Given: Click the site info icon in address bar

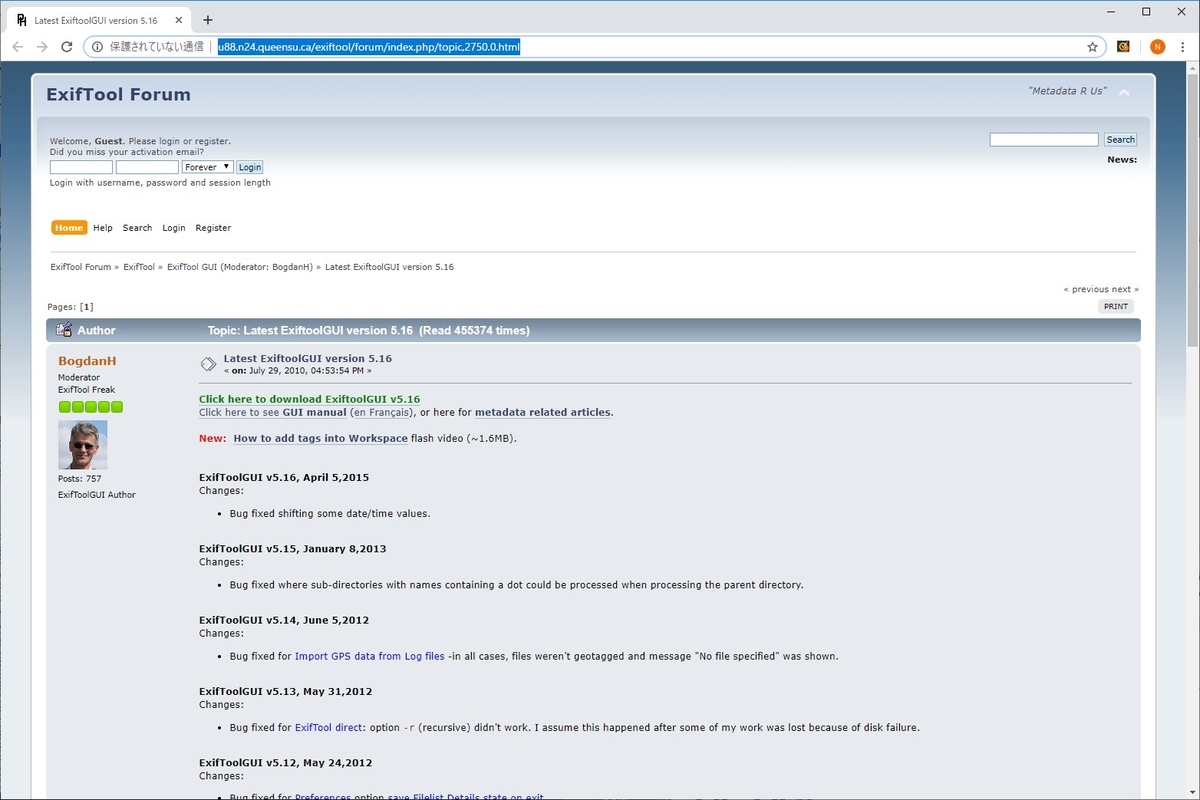Looking at the screenshot, I should pos(97,47).
